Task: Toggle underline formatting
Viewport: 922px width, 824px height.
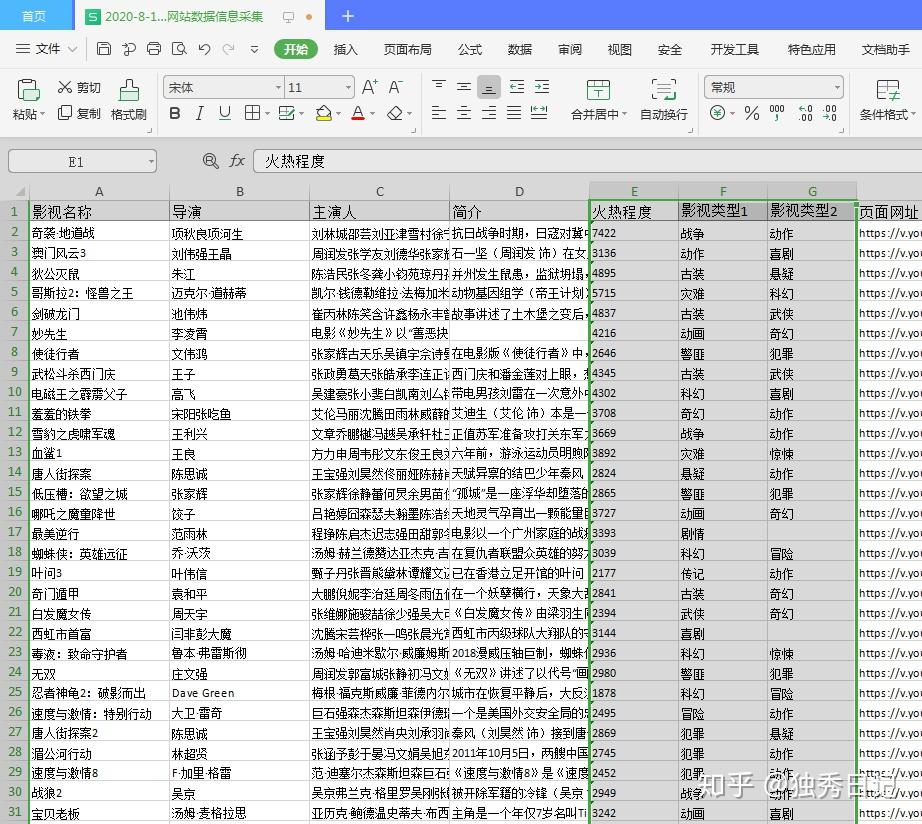Action: 224,114
